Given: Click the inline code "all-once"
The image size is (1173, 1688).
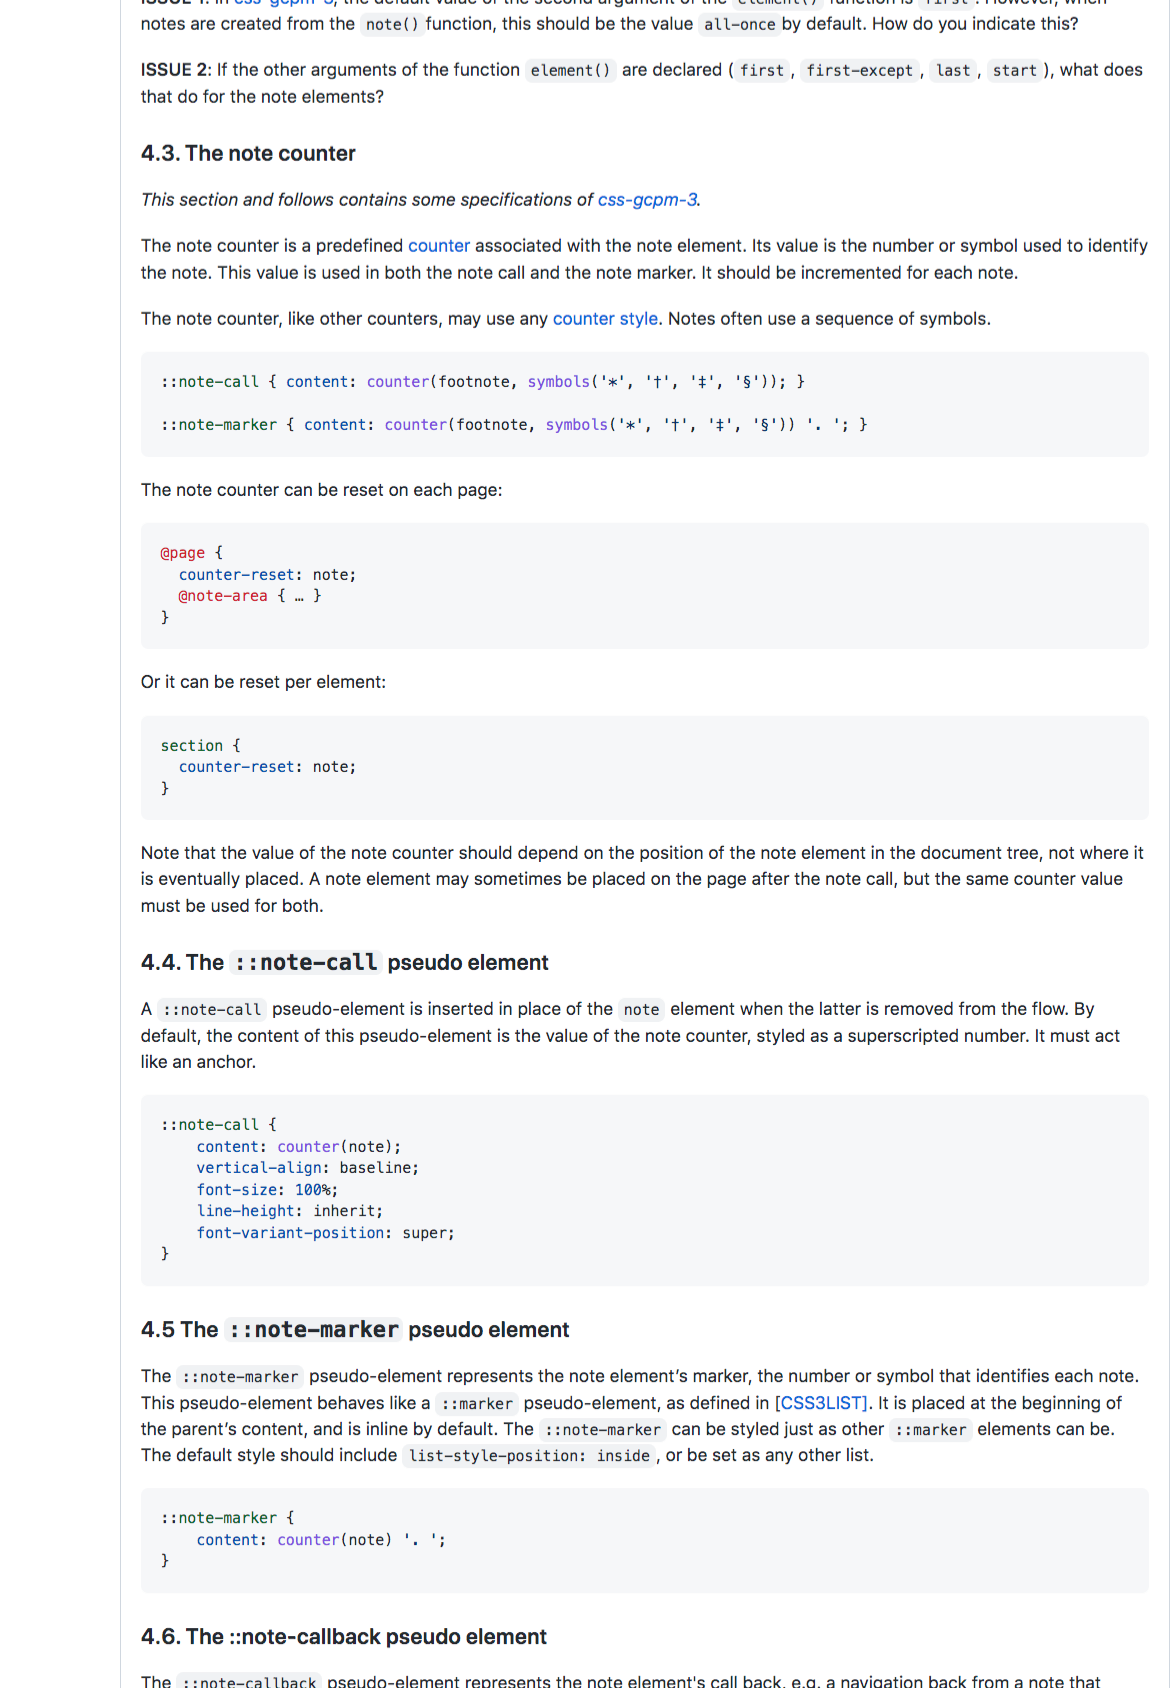Looking at the screenshot, I should pyautogui.click(x=739, y=24).
